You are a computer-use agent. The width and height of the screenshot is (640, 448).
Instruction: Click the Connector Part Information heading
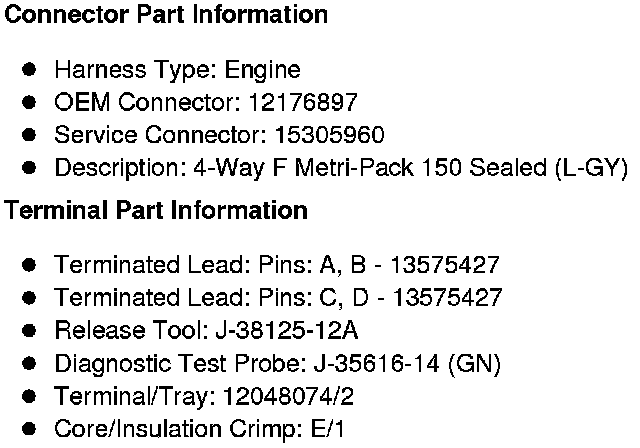[x=166, y=15]
